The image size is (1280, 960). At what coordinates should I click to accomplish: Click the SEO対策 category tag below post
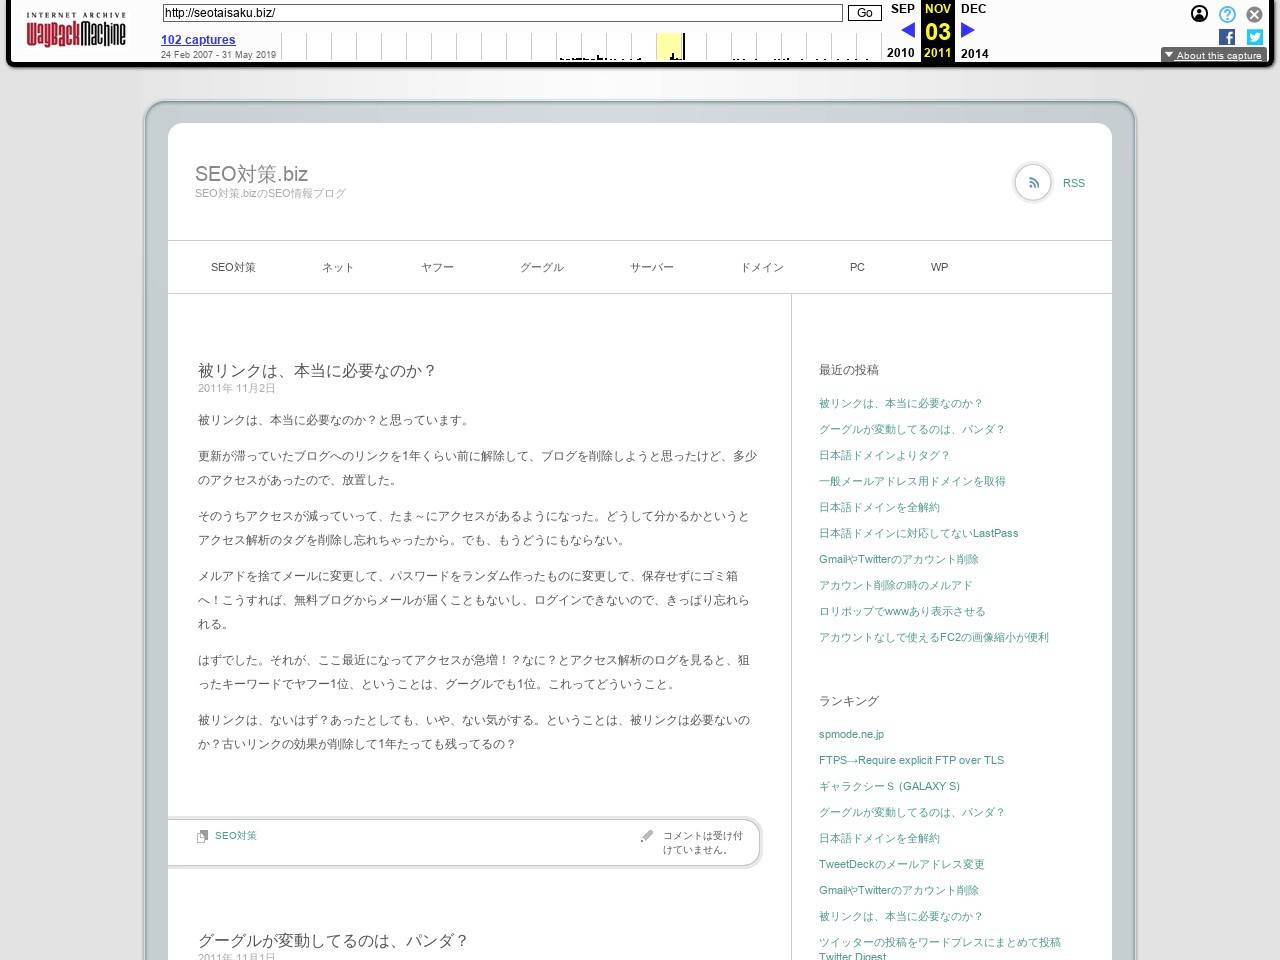click(x=235, y=836)
